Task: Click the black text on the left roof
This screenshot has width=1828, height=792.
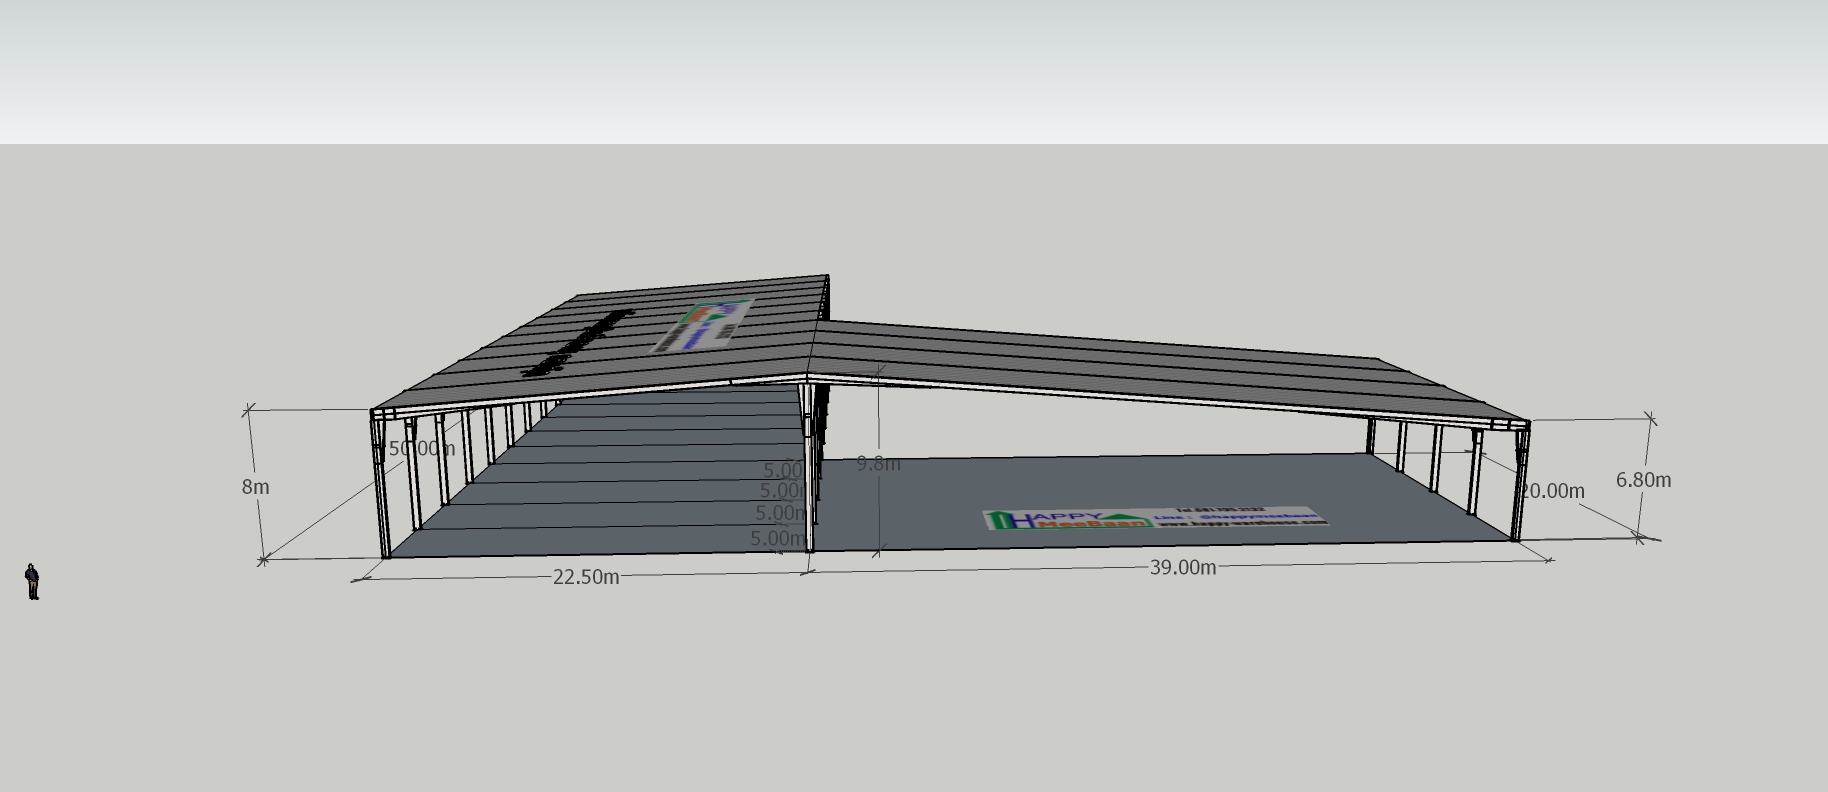Action: [x=578, y=344]
